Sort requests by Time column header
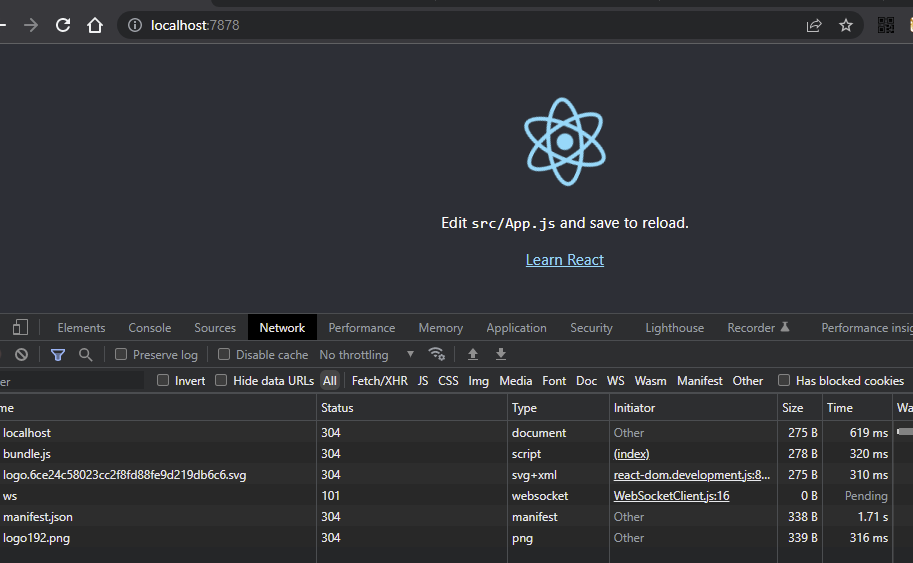The height and width of the screenshot is (563, 913). (857, 408)
